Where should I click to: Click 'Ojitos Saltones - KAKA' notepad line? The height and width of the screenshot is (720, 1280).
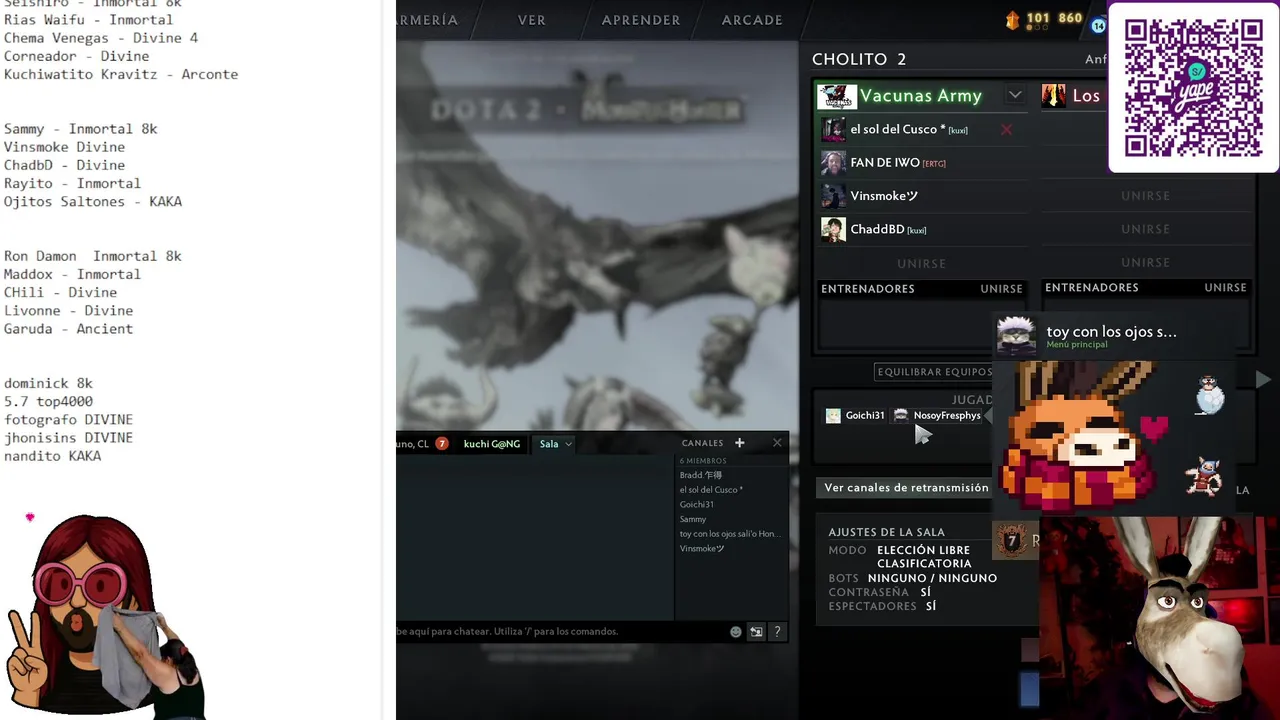point(92,201)
